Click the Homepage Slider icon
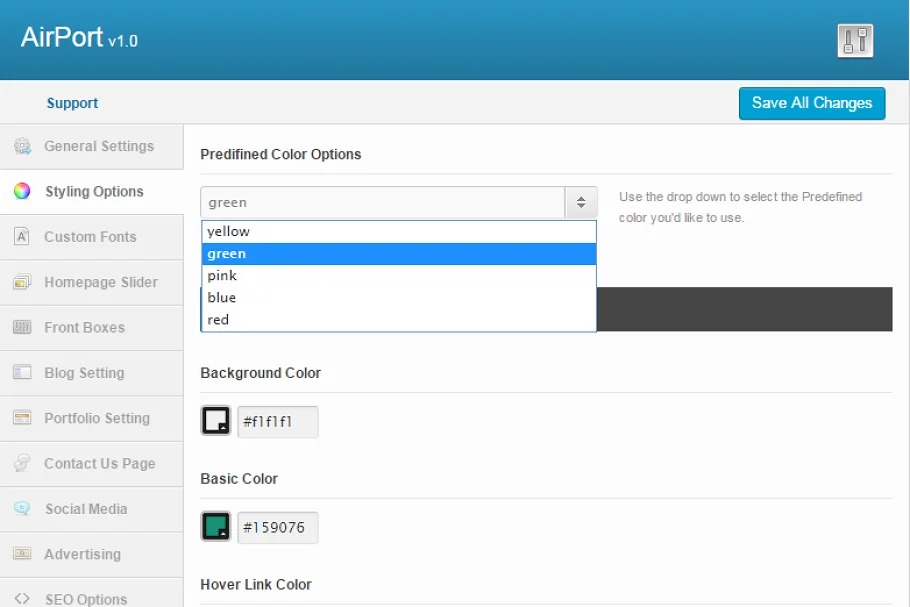This screenshot has width=910, height=607. coord(22,283)
